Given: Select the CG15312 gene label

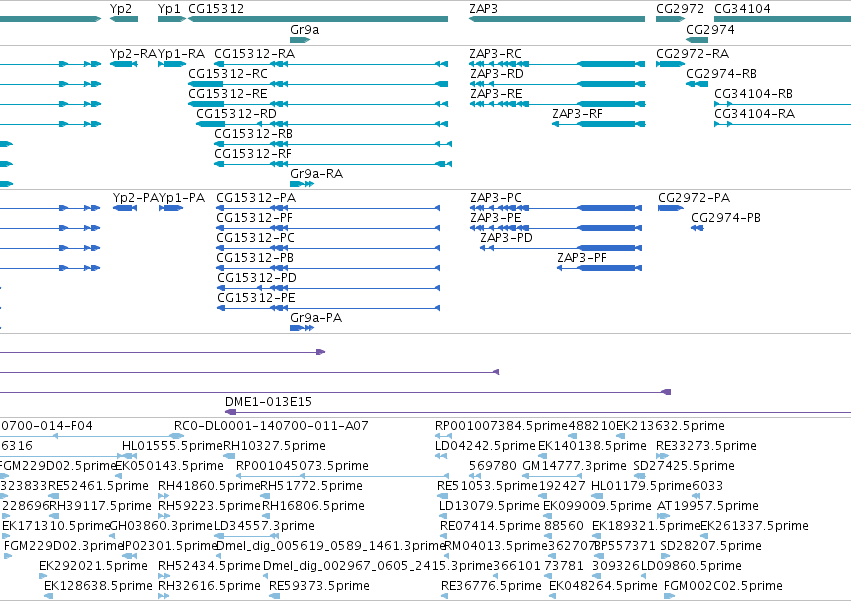Looking at the screenshot, I should pyautogui.click(x=216, y=9).
